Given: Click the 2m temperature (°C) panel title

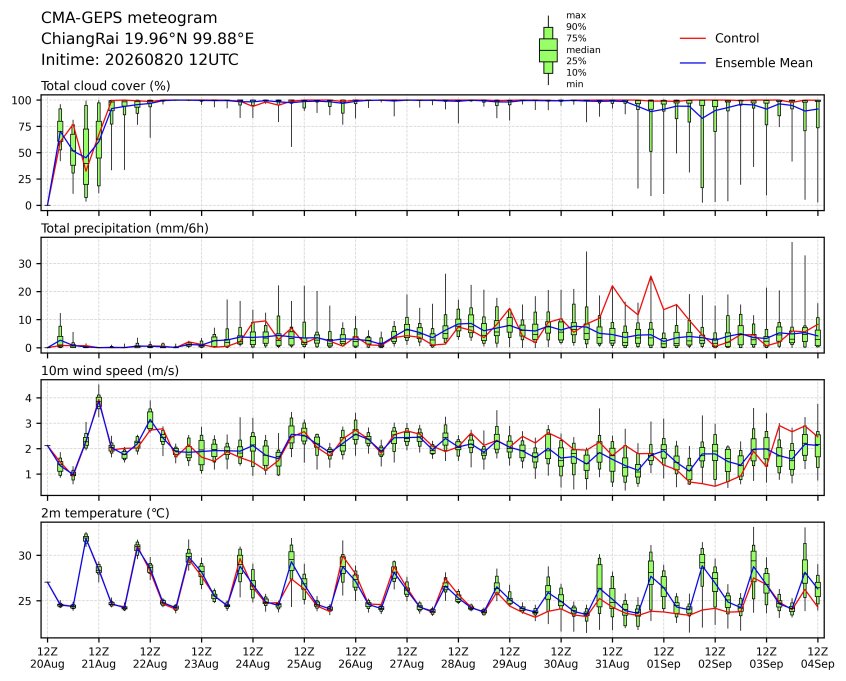Looking at the screenshot, I should 105,513.
